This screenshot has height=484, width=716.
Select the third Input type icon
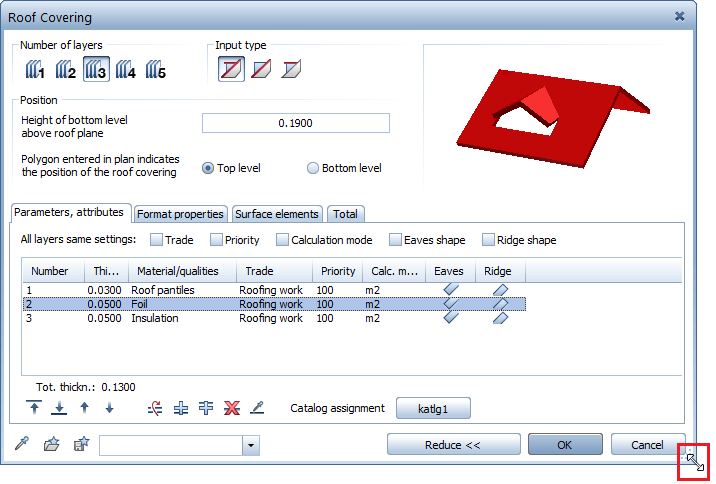[x=291, y=69]
